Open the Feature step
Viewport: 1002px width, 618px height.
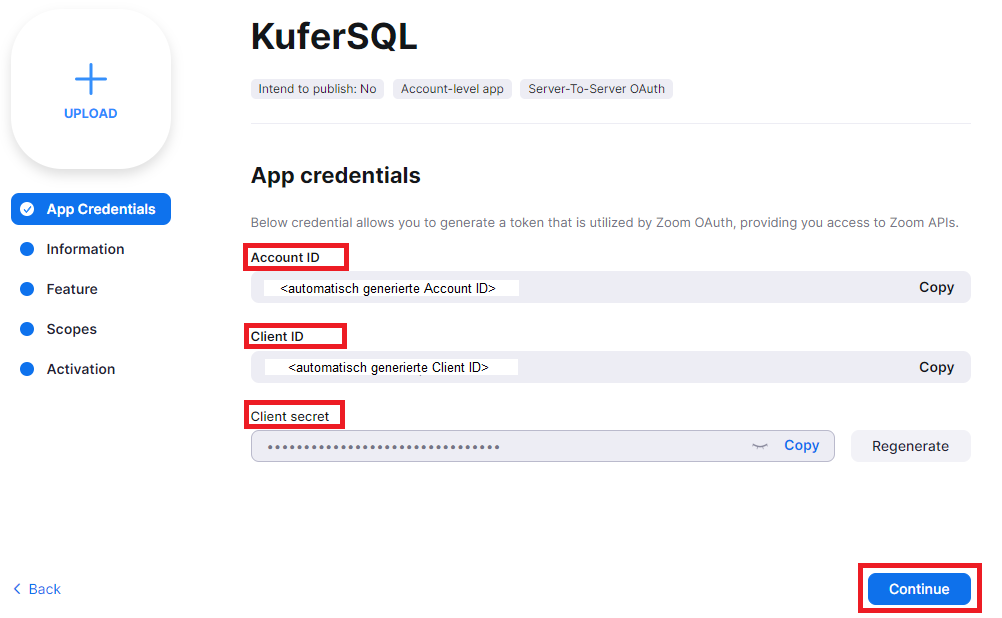click(x=72, y=290)
